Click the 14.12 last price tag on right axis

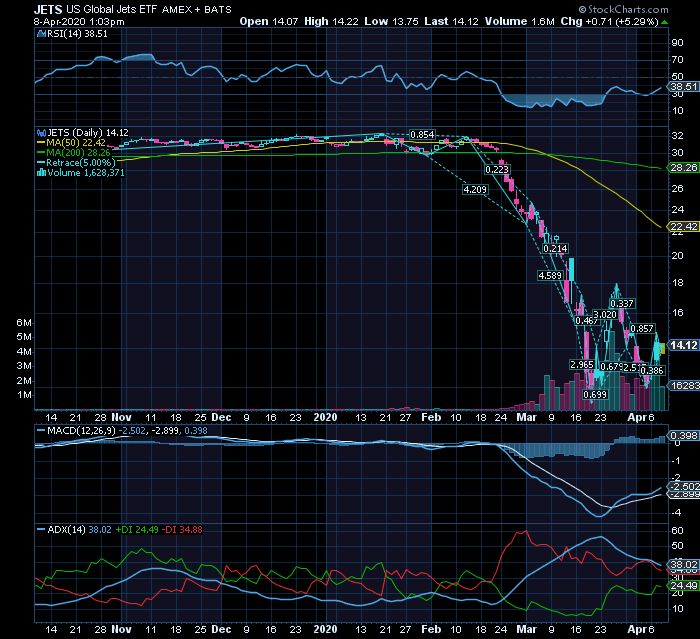[x=683, y=345]
